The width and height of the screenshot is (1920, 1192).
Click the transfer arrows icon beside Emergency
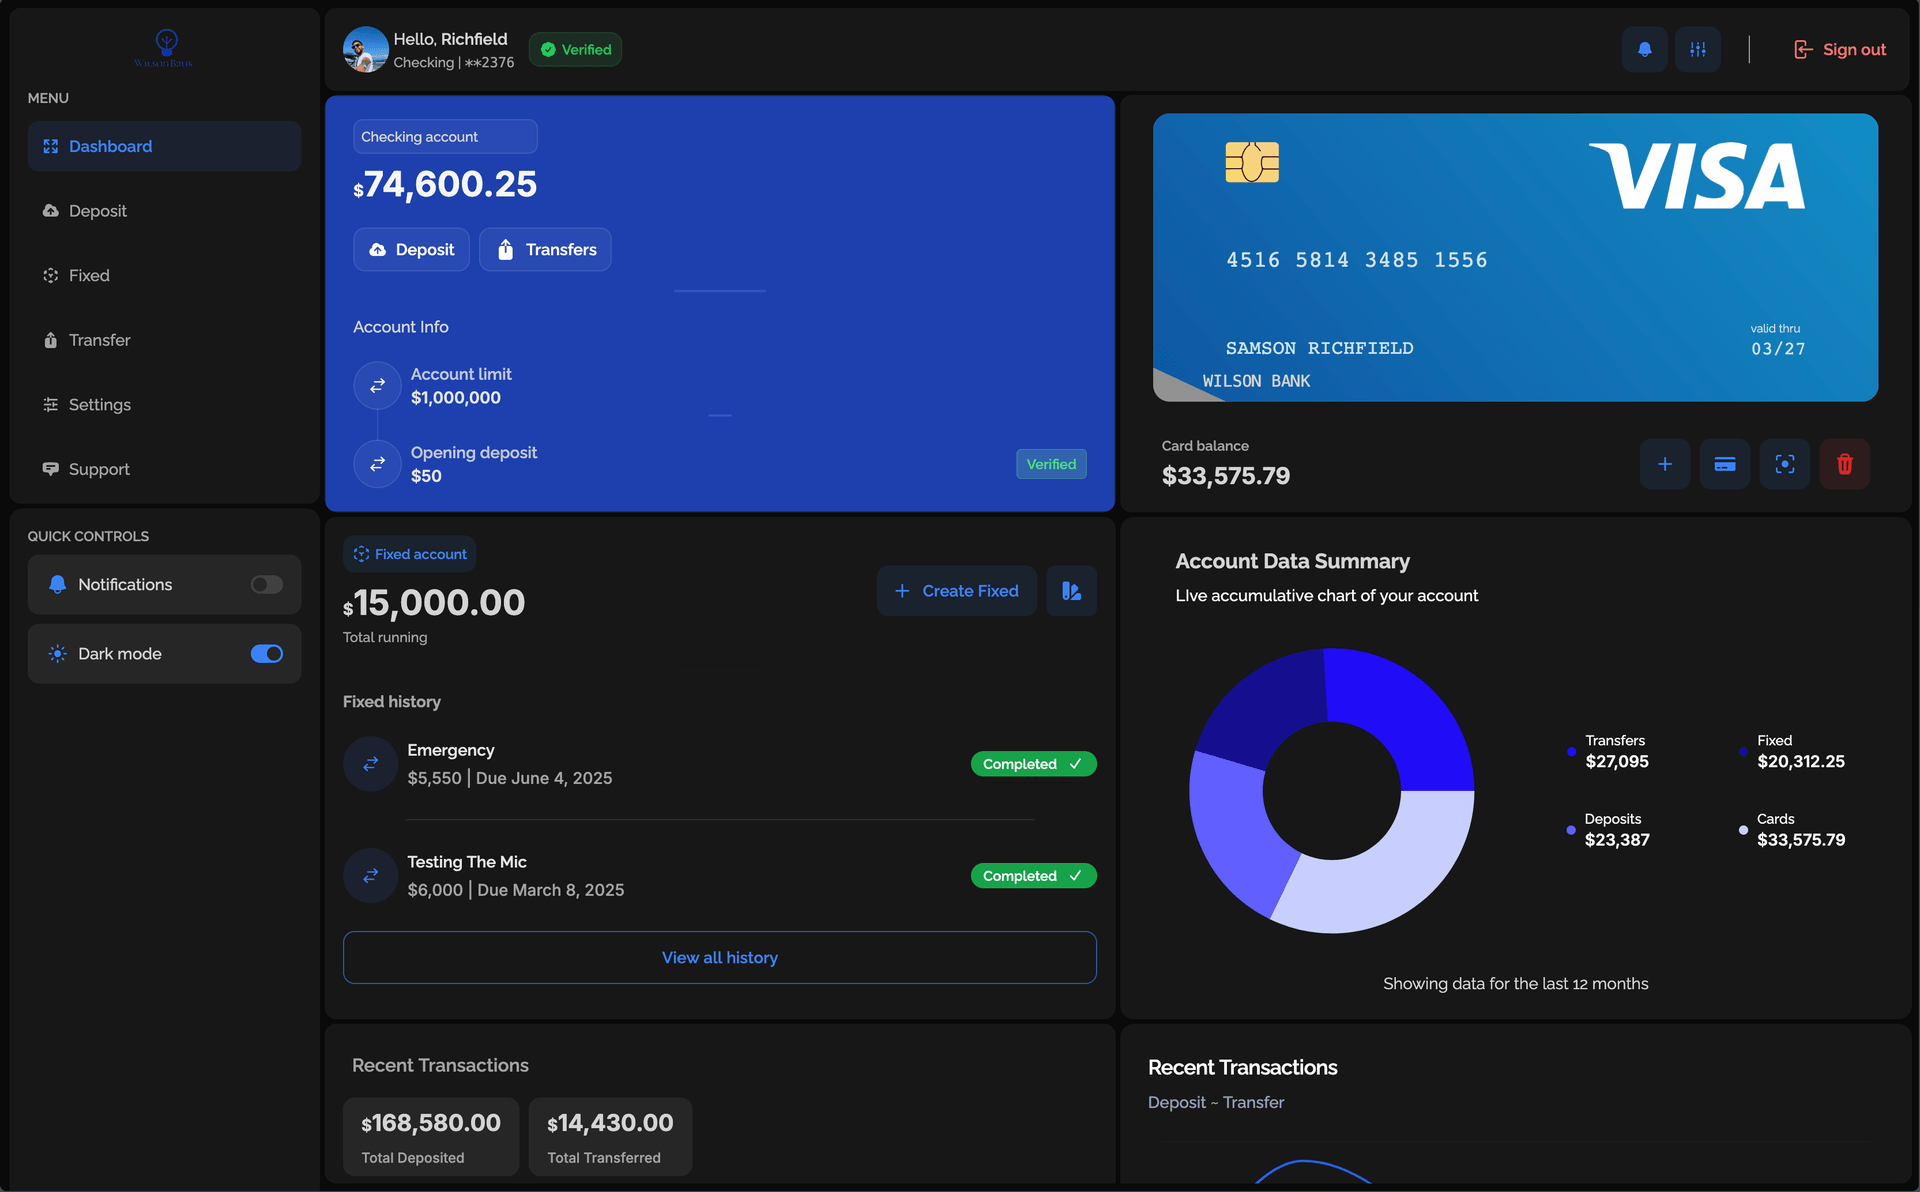370,763
